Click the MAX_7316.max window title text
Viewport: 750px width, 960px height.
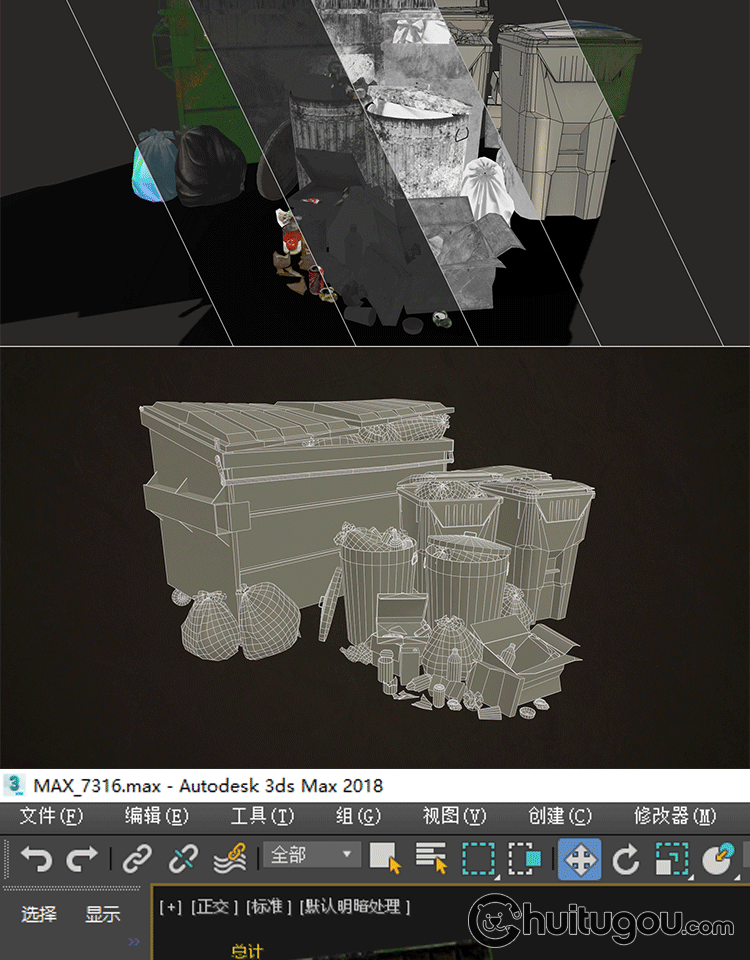(208, 786)
